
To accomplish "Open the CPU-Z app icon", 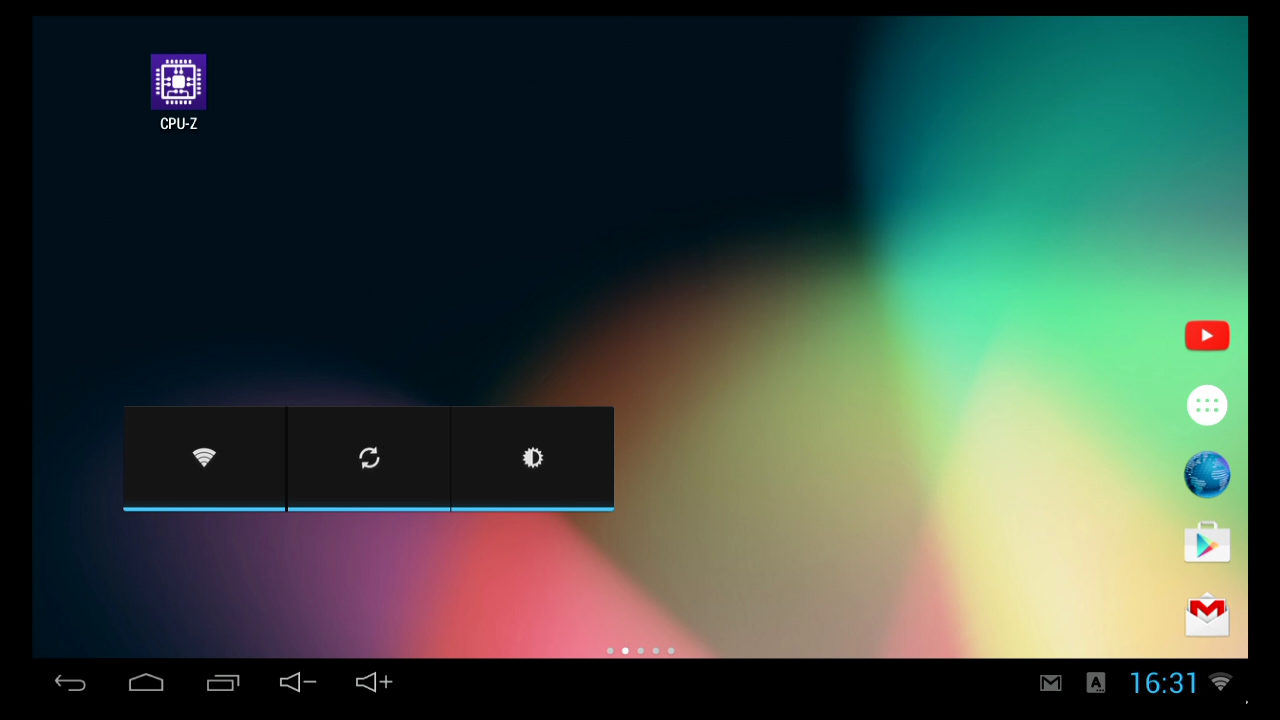I will [178, 82].
